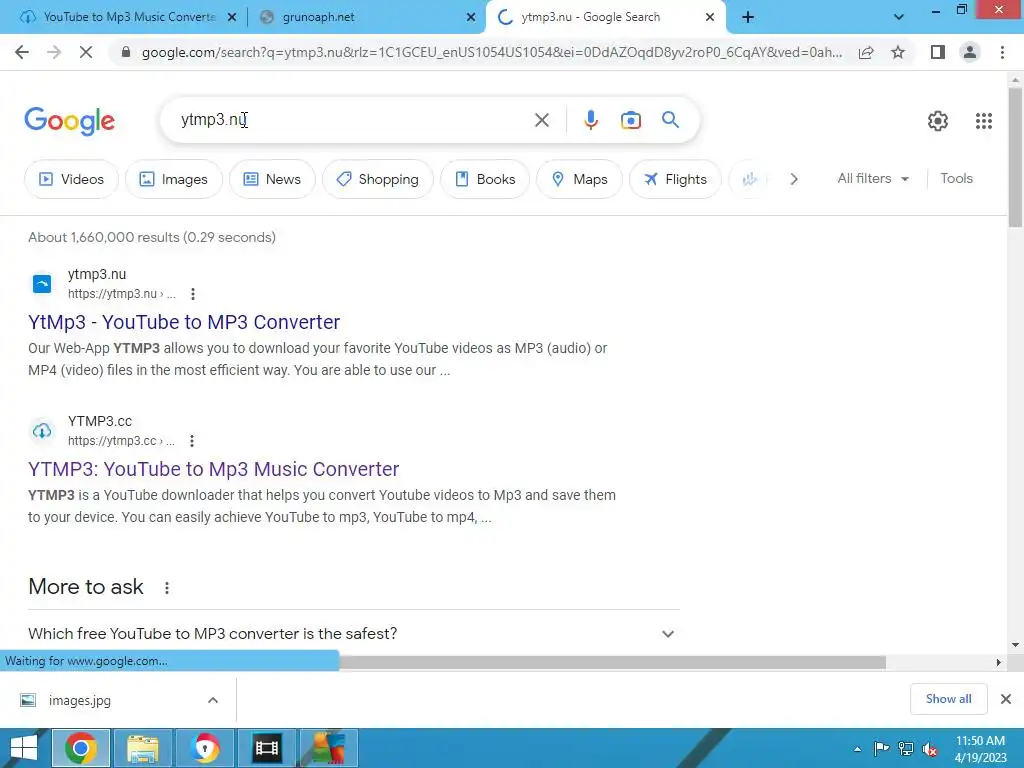Screen dimensions: 1024x768
Task: Click the Chrome icon on taskbar
Action: pyautogui.click(x=80, y=748)
